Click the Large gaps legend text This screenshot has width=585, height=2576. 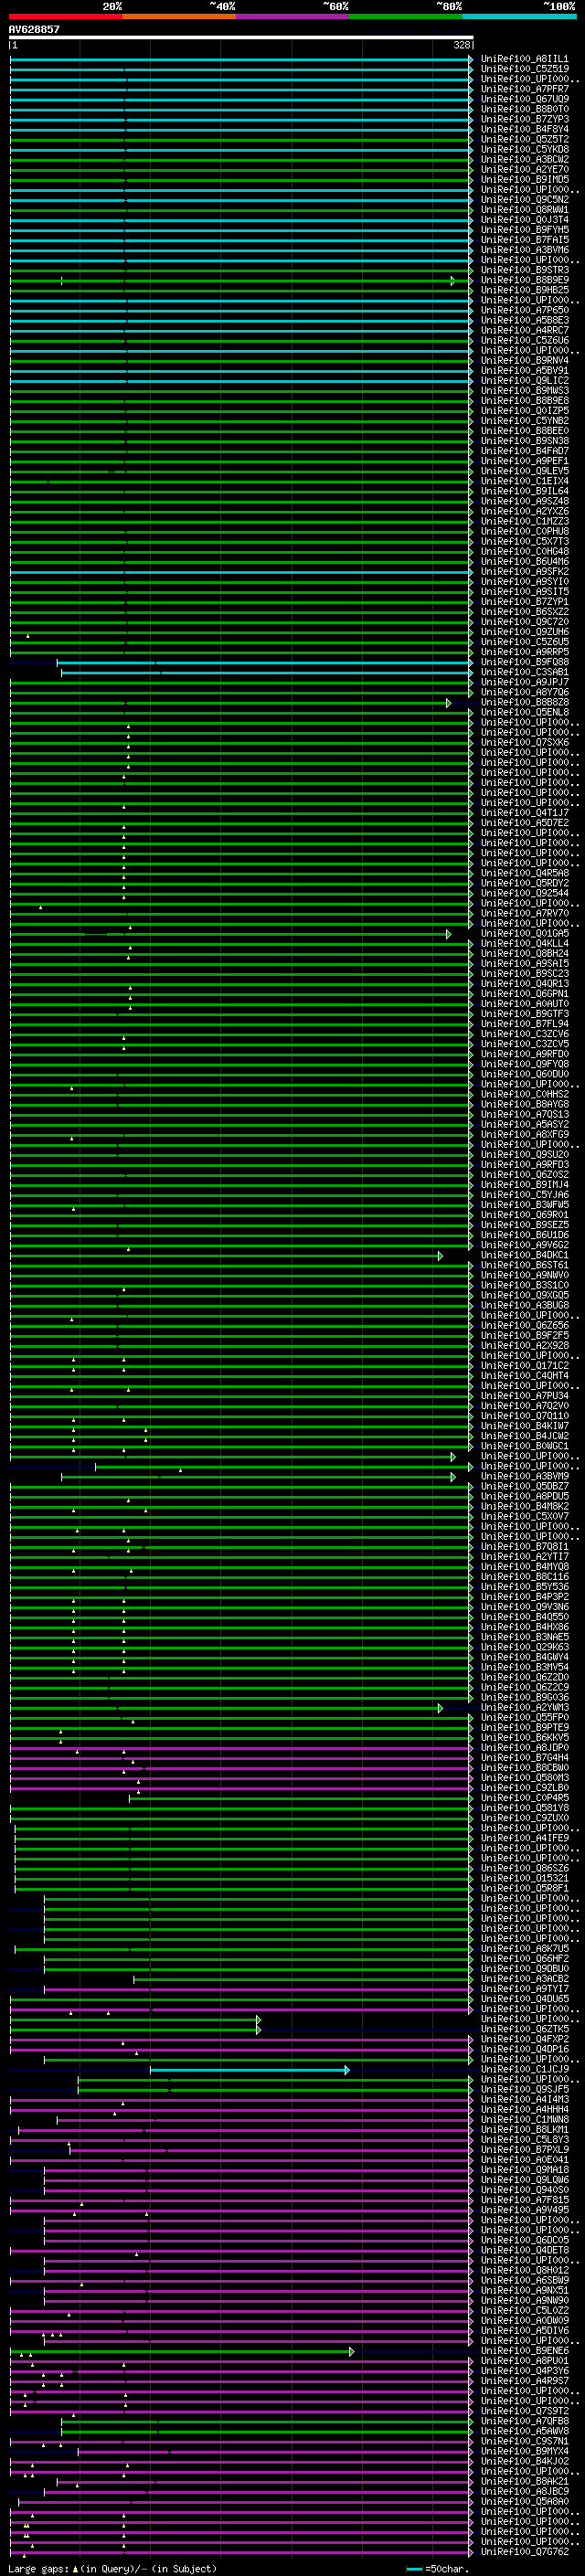click(x=112, y=2569)
